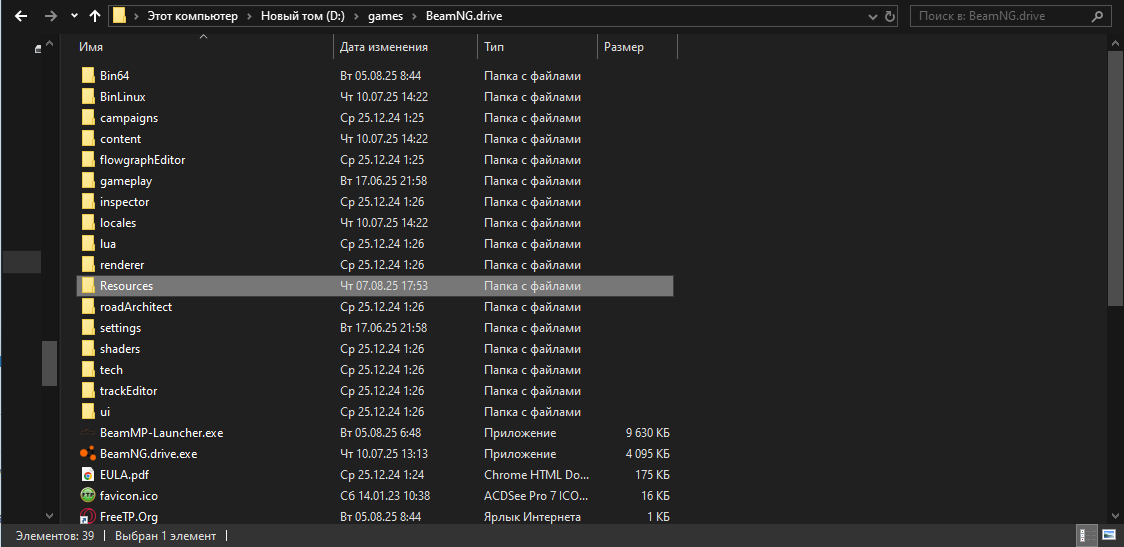
Task: Switch to details view in status bar
Action: click(x=1087, y=535)
